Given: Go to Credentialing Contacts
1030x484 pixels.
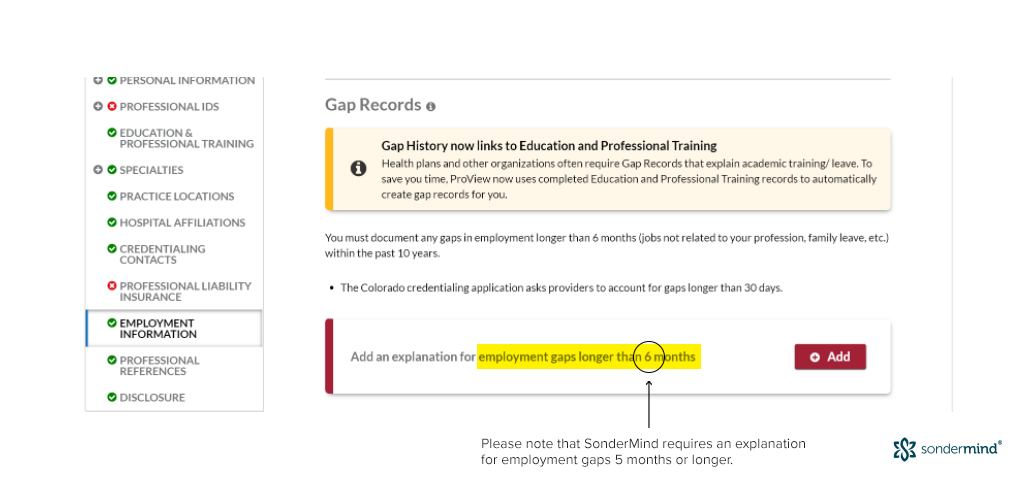Looking at the screenshot, I should click(162, 254).
